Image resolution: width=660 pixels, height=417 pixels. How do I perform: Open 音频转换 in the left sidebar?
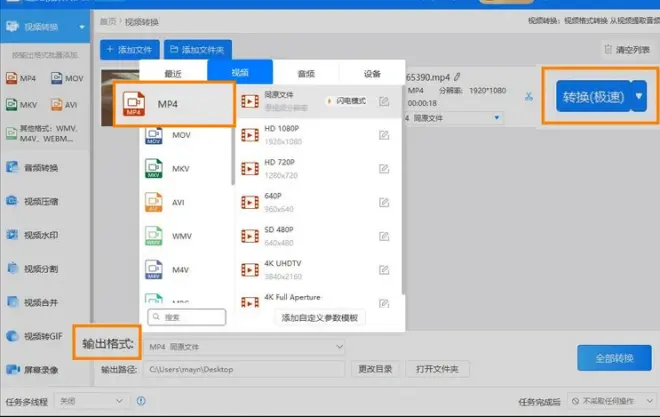point(40,167)
